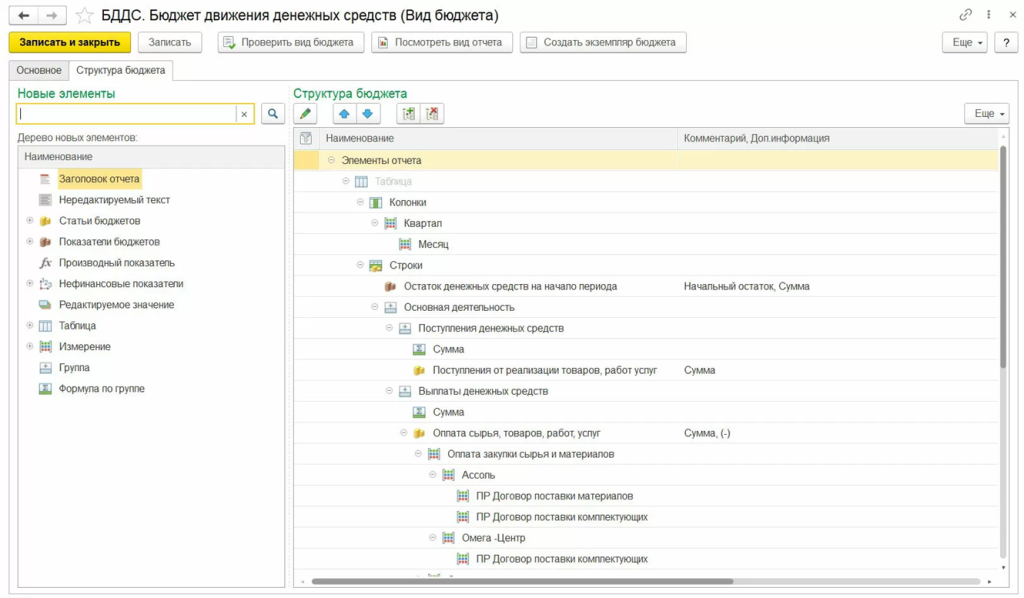Click the delete element icon with red cross
The width and height of the screenshot is (1024, 598).
[432, 114]
